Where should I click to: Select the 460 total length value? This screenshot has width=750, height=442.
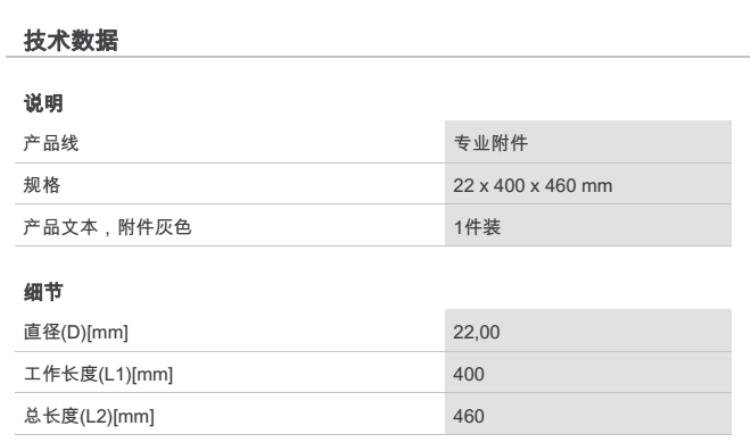[x=469, y=415]
